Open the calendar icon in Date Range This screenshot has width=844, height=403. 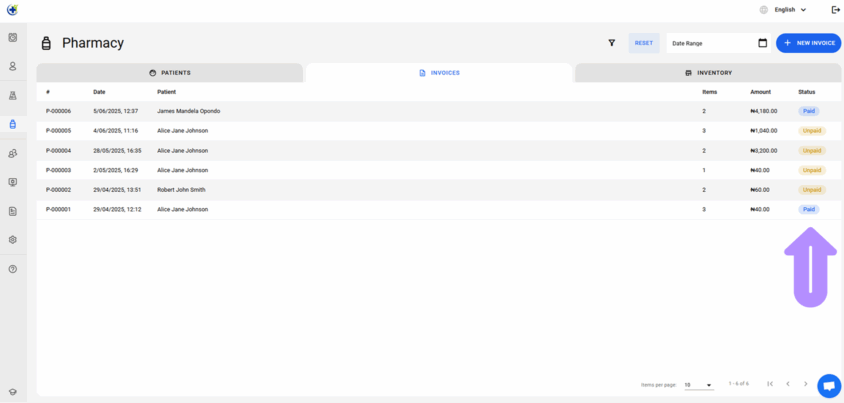coord(762,43)
